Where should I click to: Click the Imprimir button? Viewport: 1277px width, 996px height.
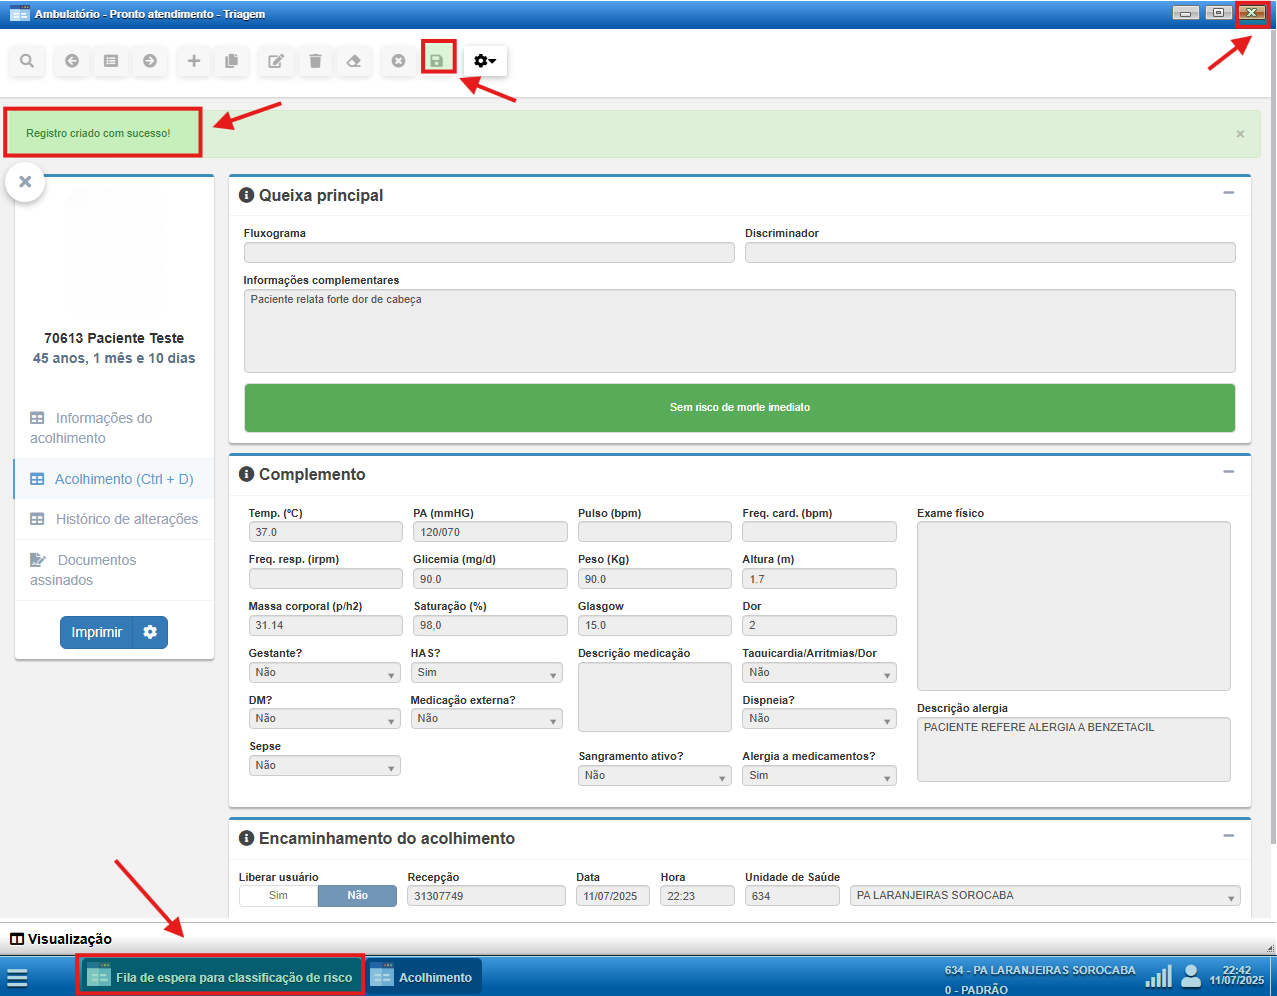coord(97,632)
